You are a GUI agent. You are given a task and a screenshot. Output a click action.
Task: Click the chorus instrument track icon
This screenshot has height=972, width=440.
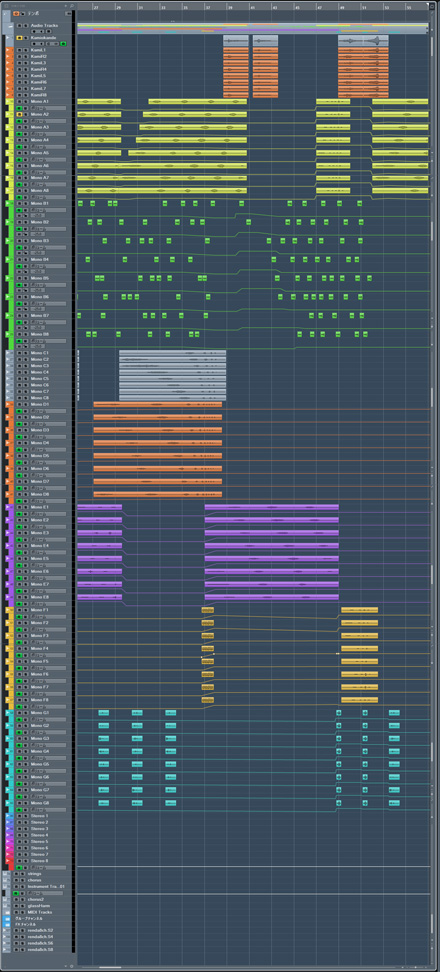(7, 880)
